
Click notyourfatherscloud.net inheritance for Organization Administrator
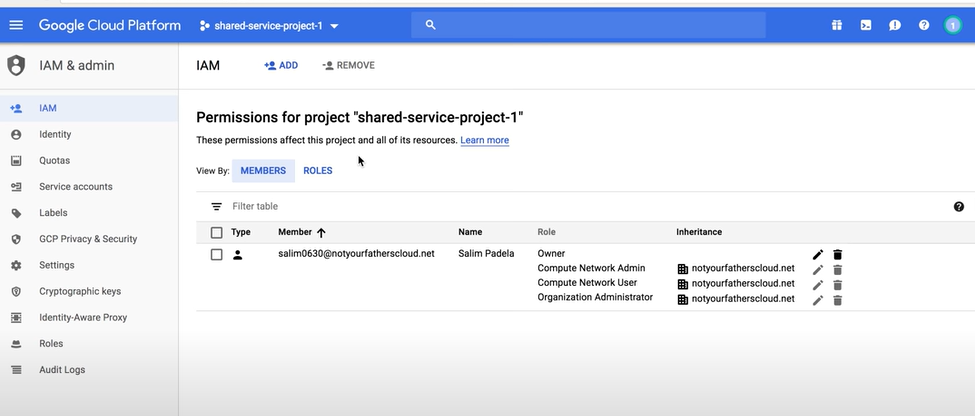pyautogui.click(x=743, y=298)
